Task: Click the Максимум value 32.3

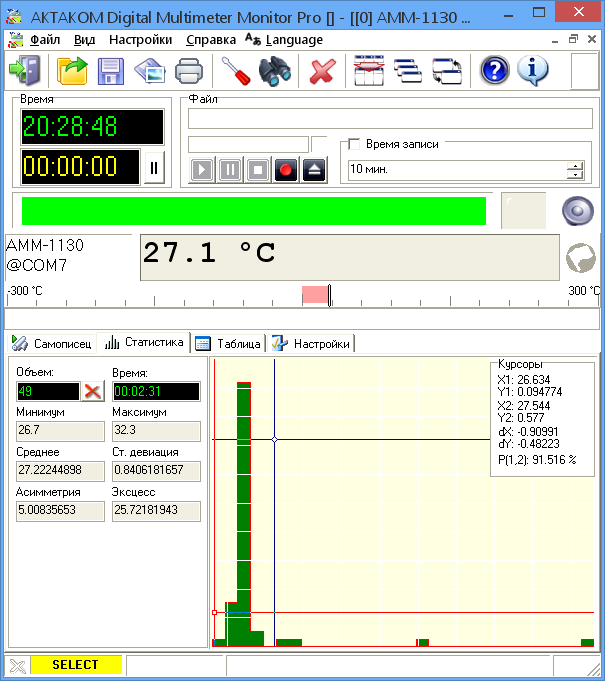Action: [x=156, y=431]
